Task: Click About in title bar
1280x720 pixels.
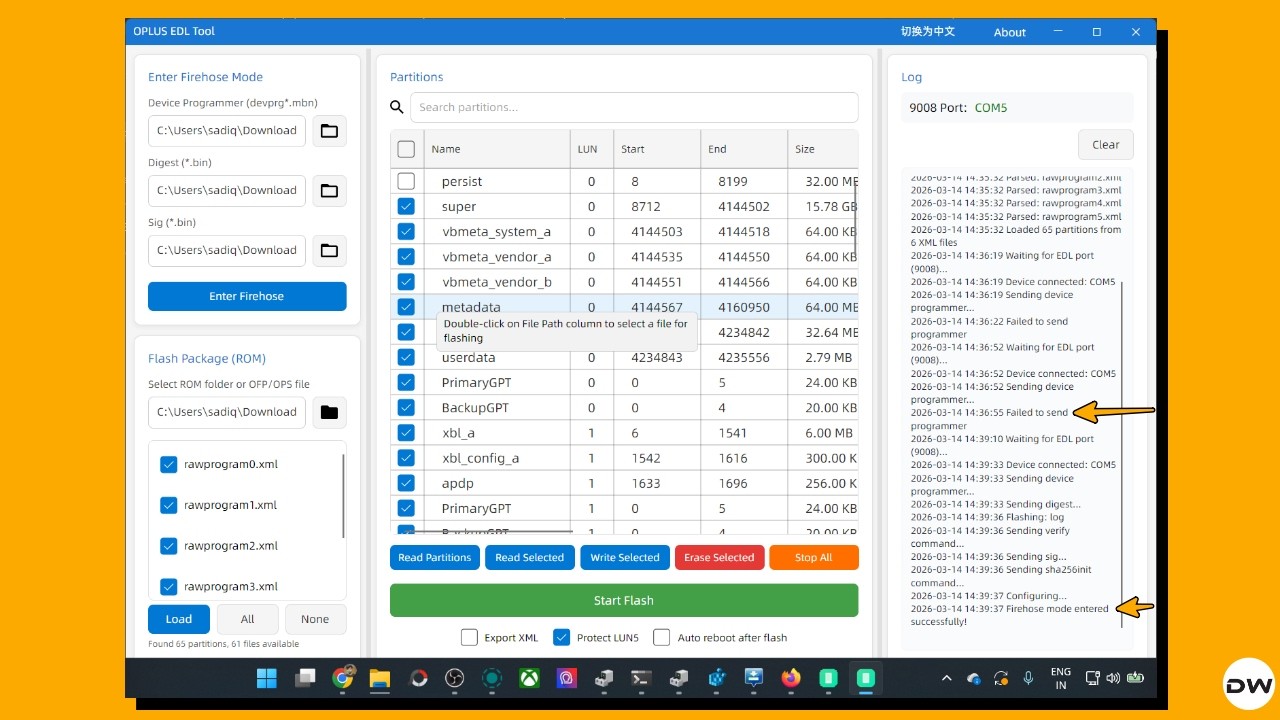Action: [x=1010, y=32]
